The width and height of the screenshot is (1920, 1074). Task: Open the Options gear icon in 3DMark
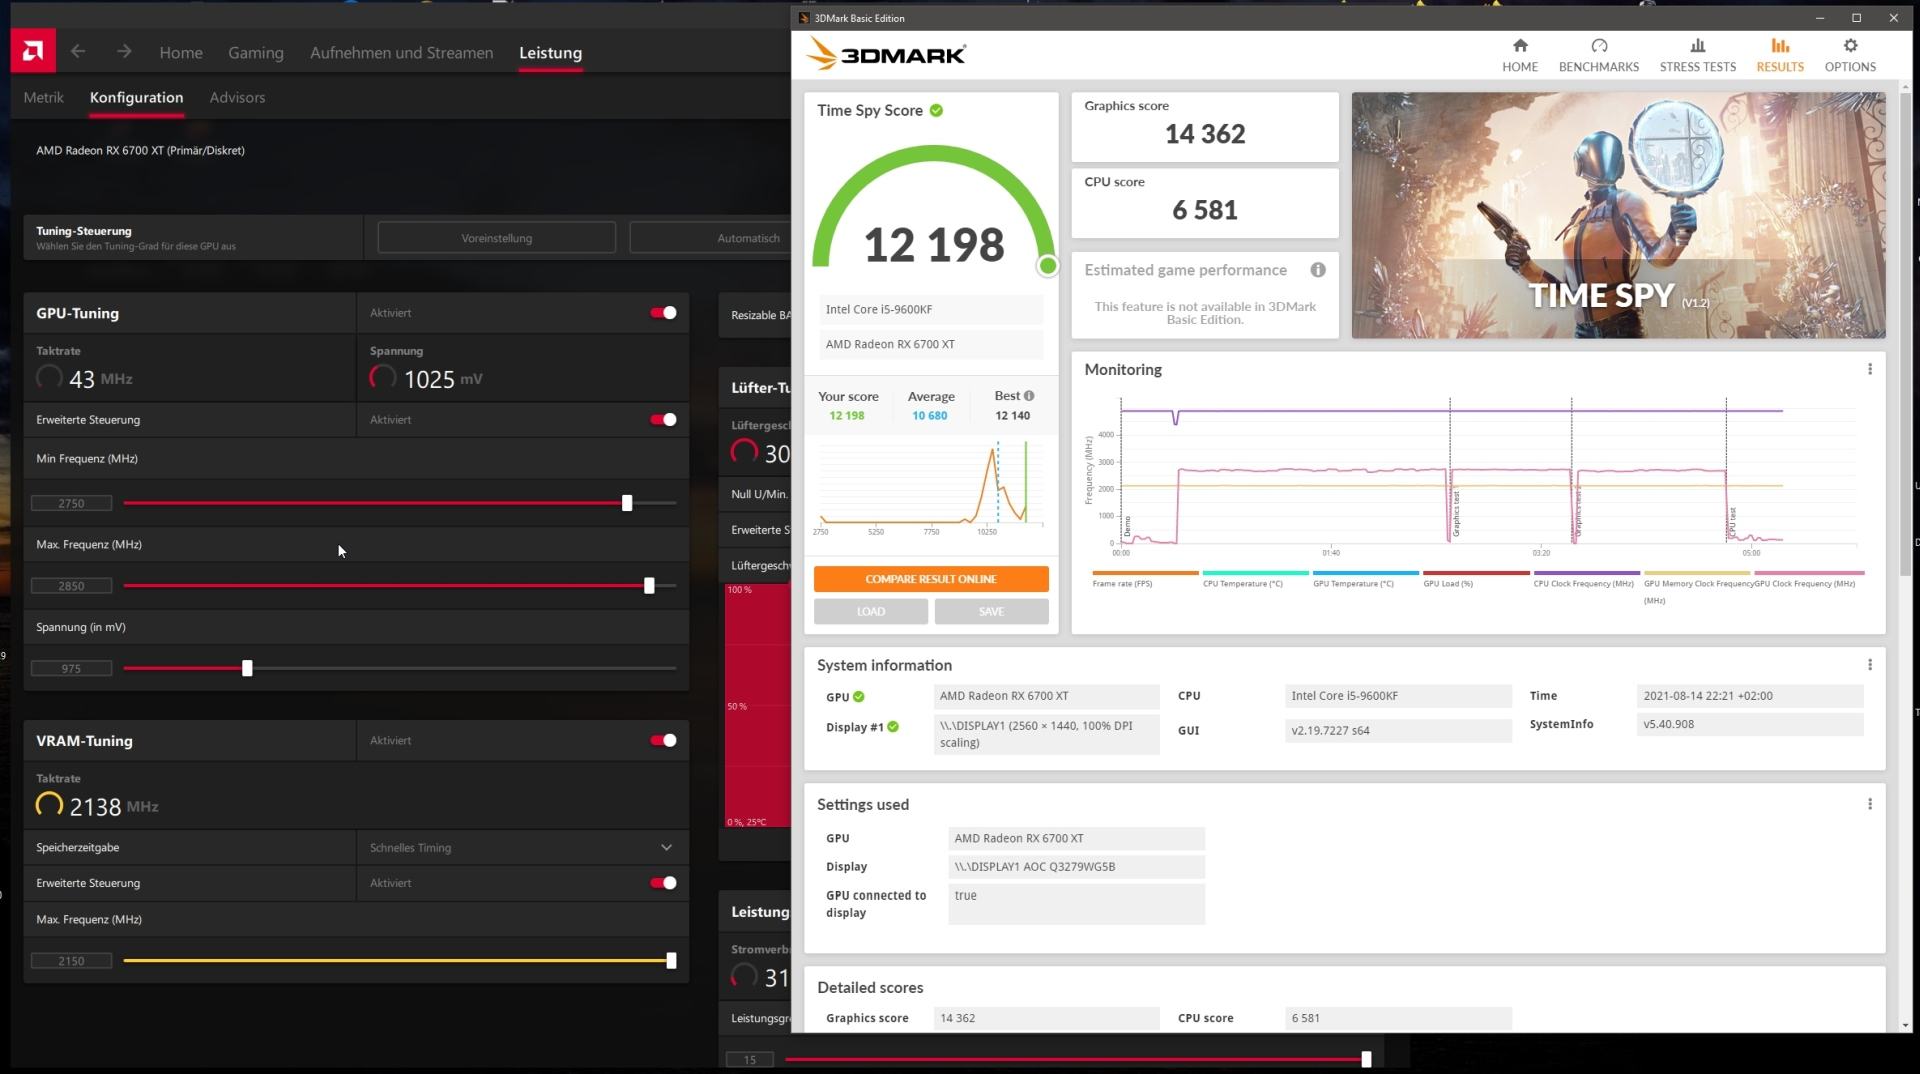(x=1850, y=46)
